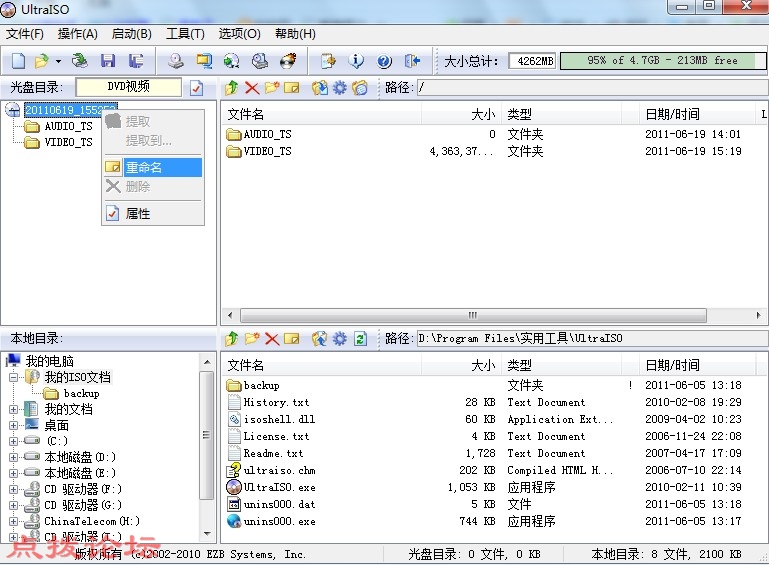Click the New image toolbar icon
The width and height of the screenshot is (769, 565).
18,61
